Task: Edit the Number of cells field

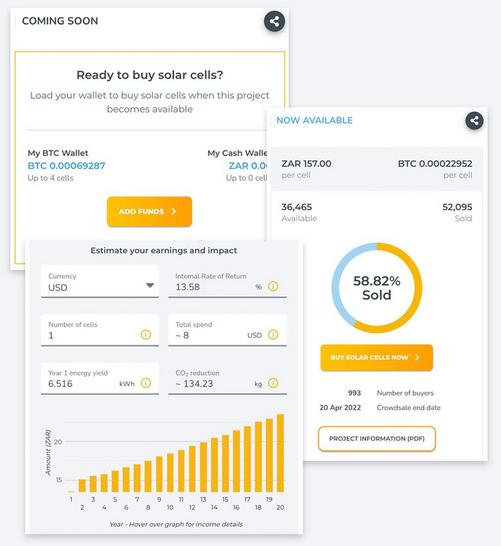Action: pyautogui.click(x=100, y=330)
